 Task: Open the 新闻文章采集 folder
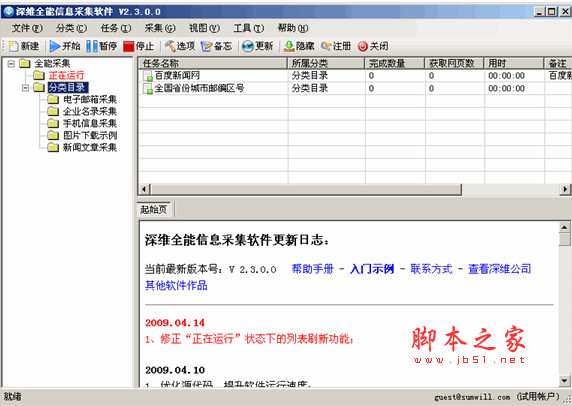coord(90,148)
